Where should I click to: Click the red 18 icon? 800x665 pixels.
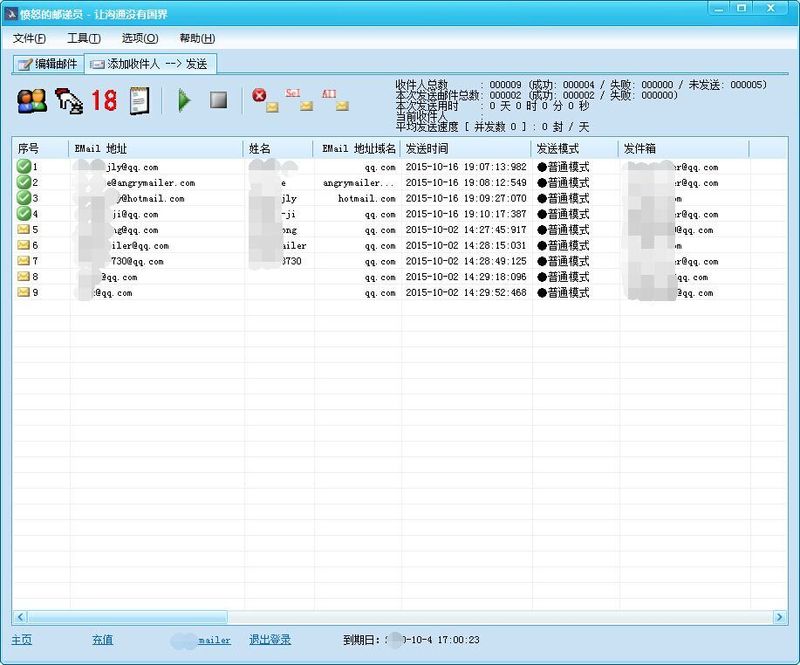104,100
